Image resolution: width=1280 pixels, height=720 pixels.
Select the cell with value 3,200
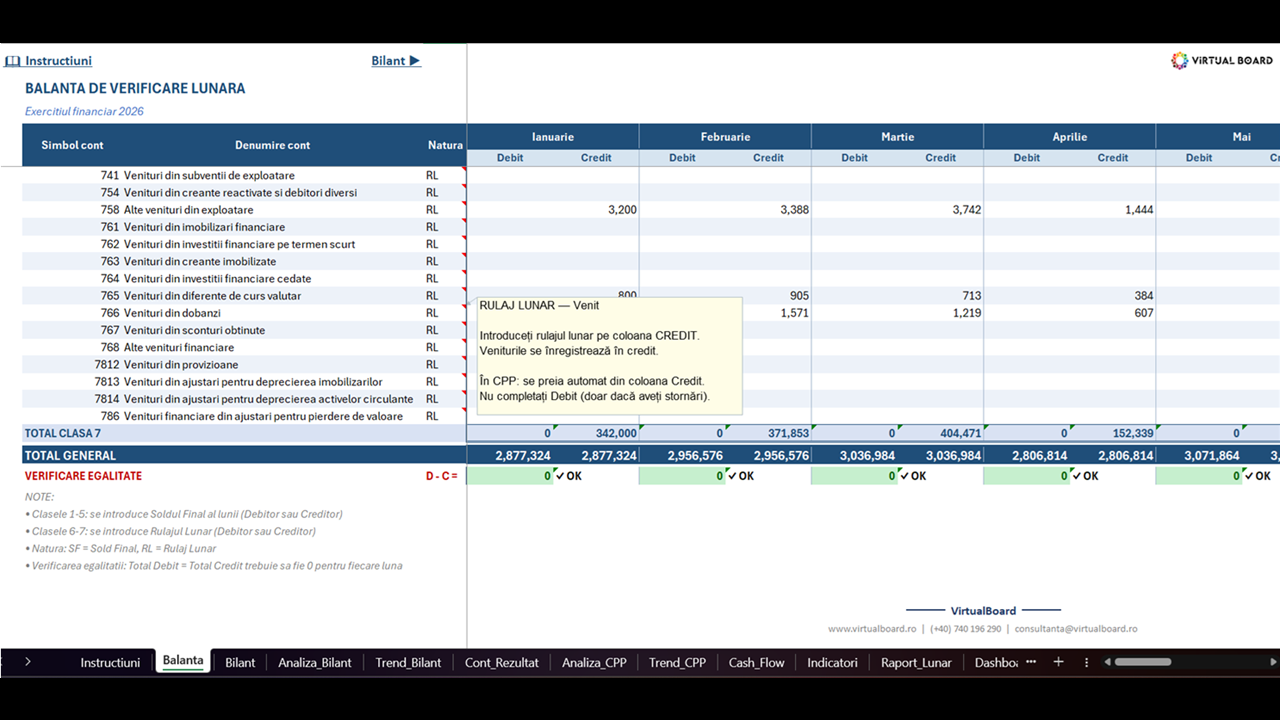(596, 210)
